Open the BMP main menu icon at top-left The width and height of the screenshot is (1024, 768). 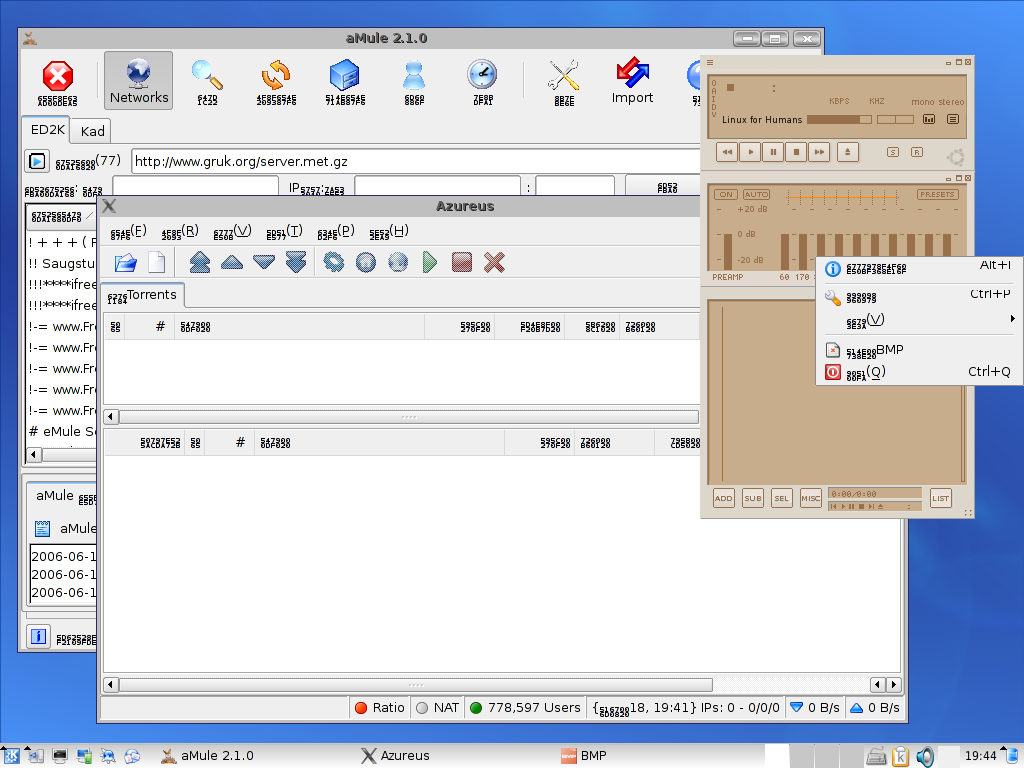710,63
